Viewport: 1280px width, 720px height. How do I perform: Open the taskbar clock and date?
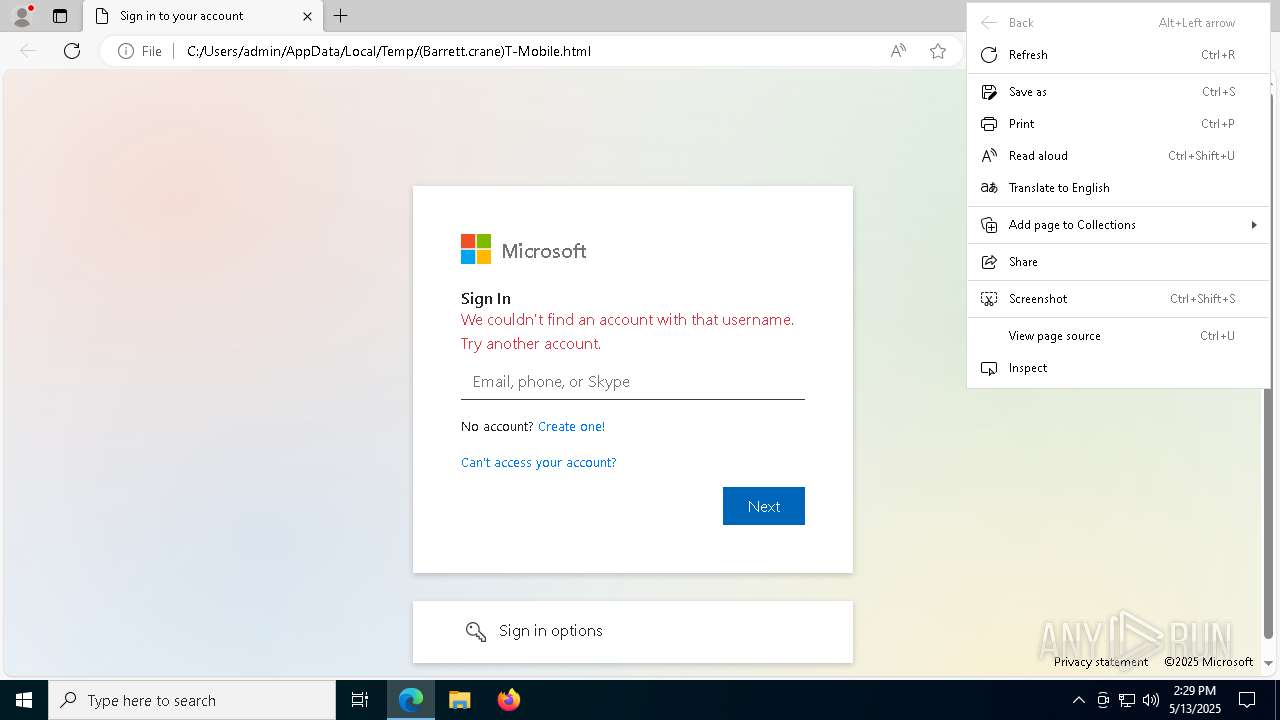[1195, 700]
